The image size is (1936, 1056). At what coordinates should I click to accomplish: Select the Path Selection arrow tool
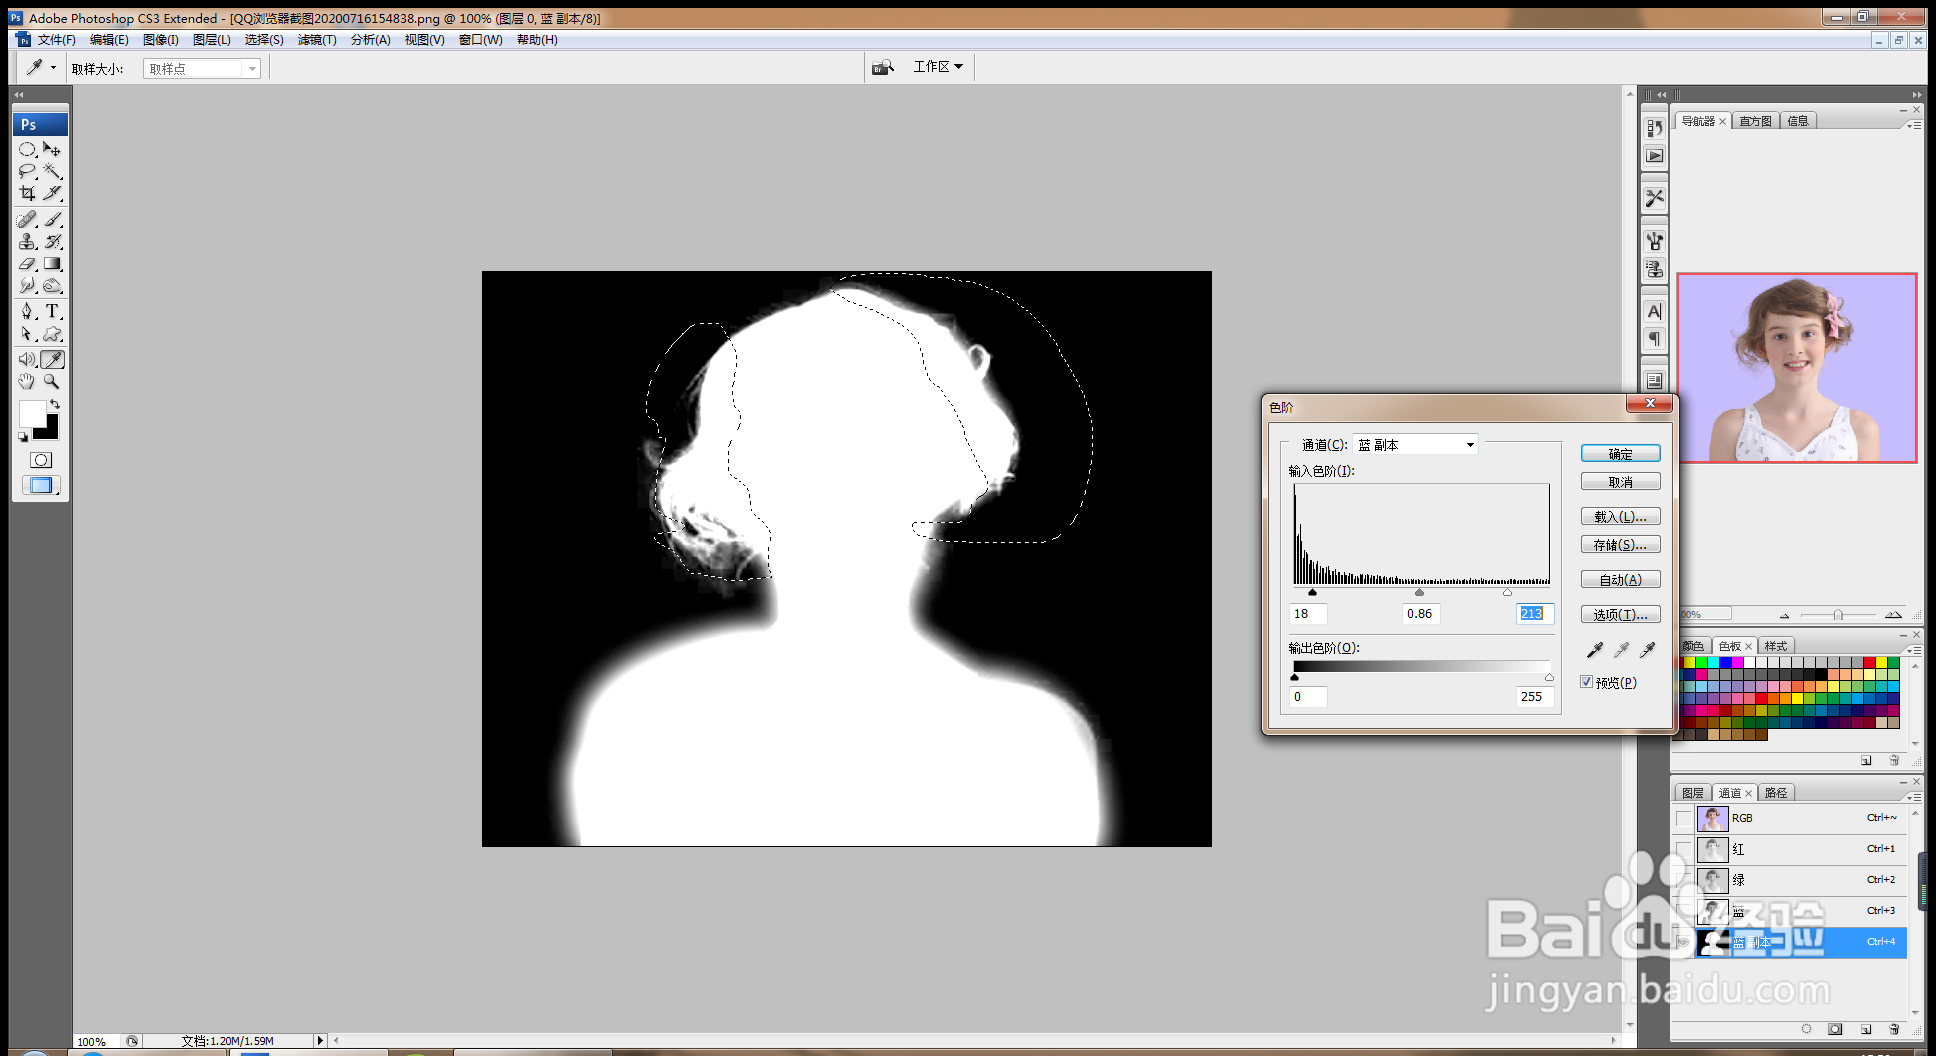[27, 334]
